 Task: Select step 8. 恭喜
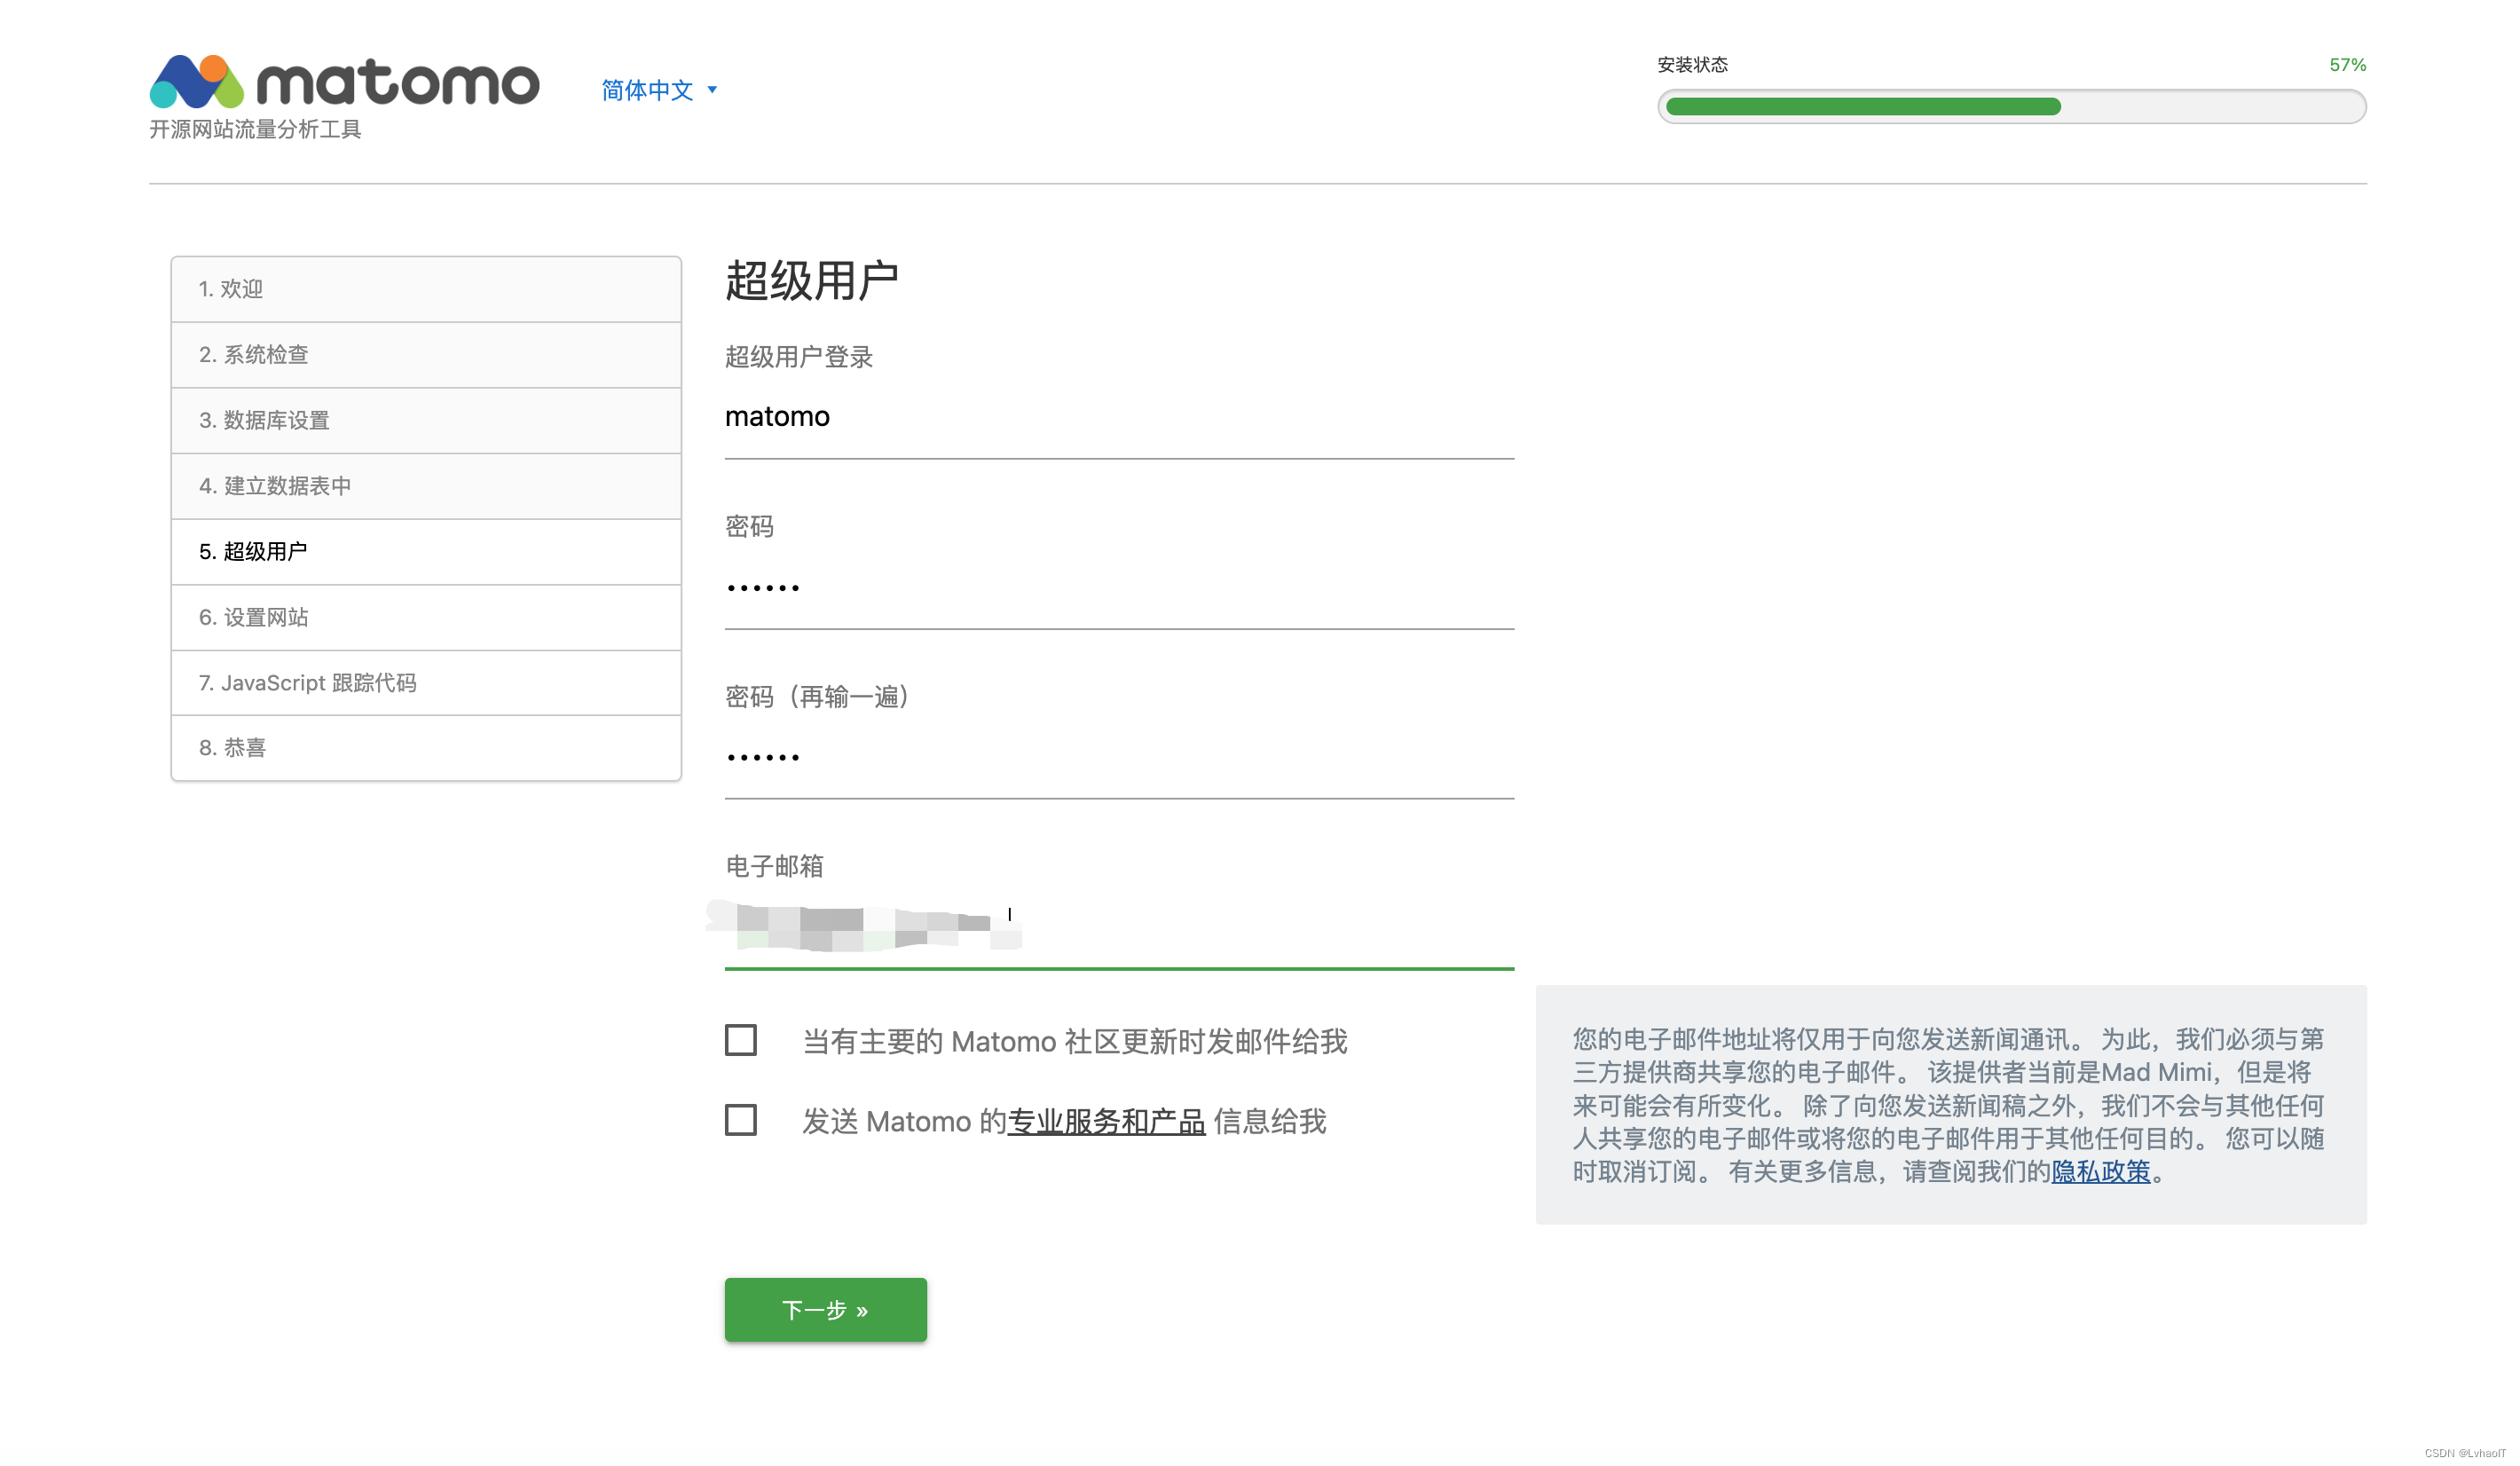(426, 748)
